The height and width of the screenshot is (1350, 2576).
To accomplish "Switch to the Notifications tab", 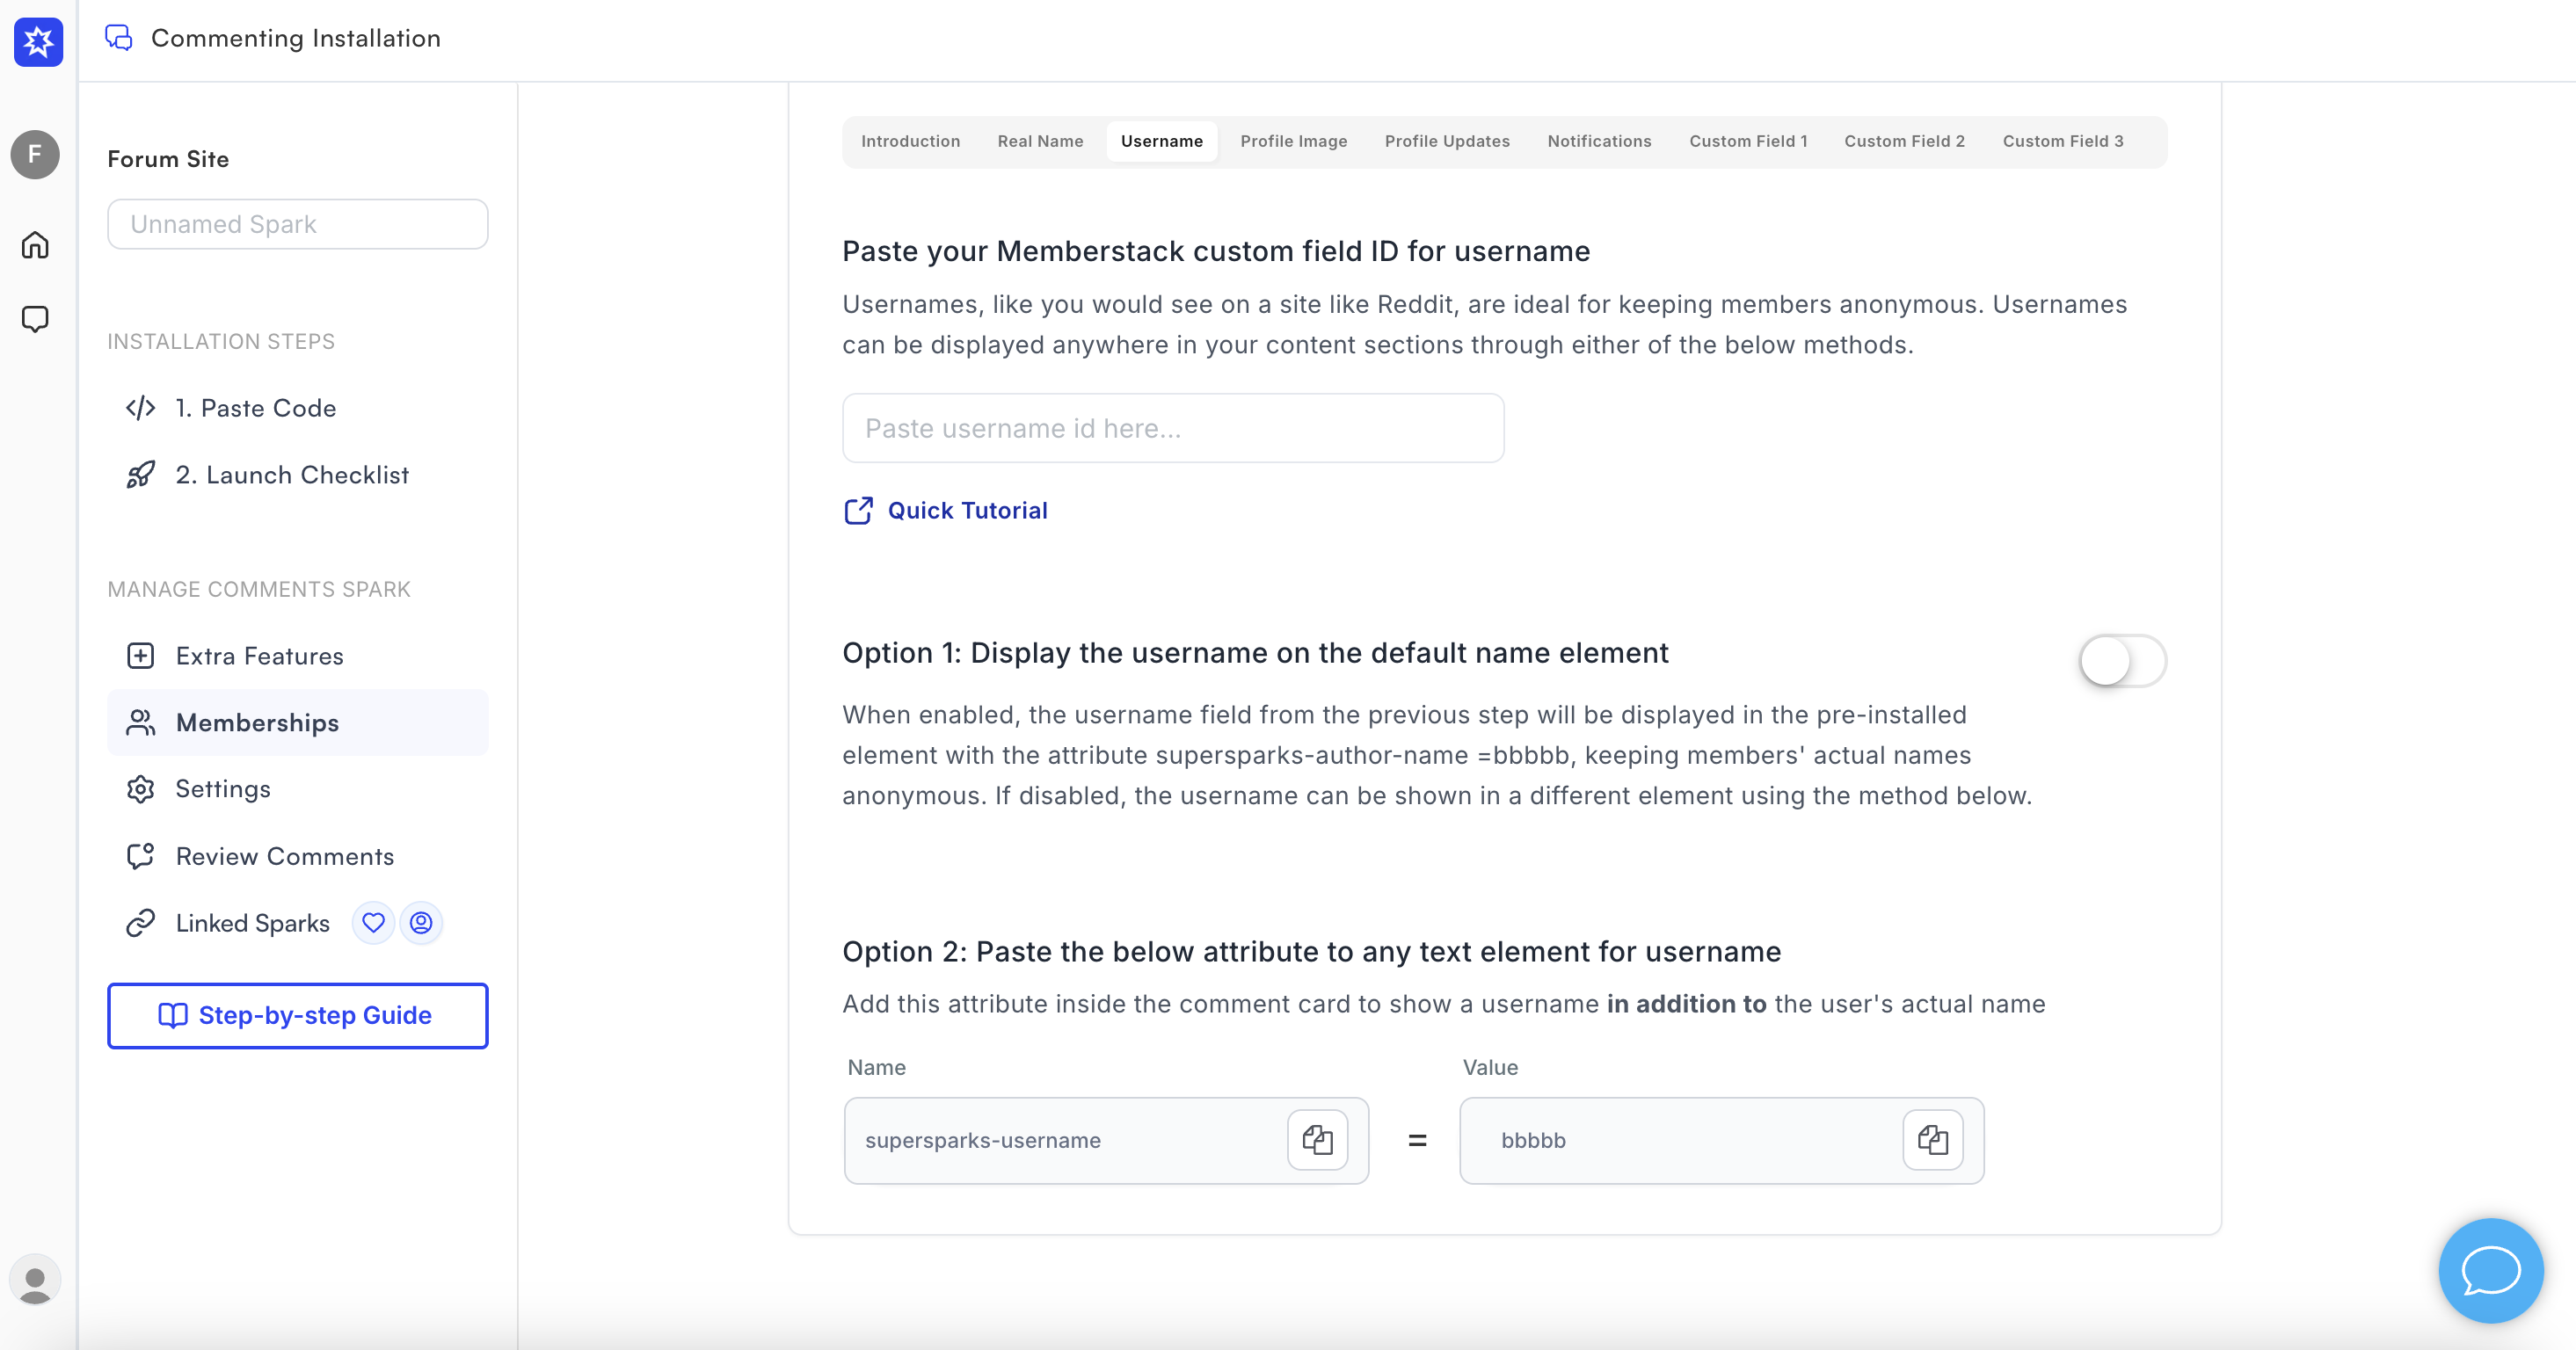I will tap(1599, 141).
